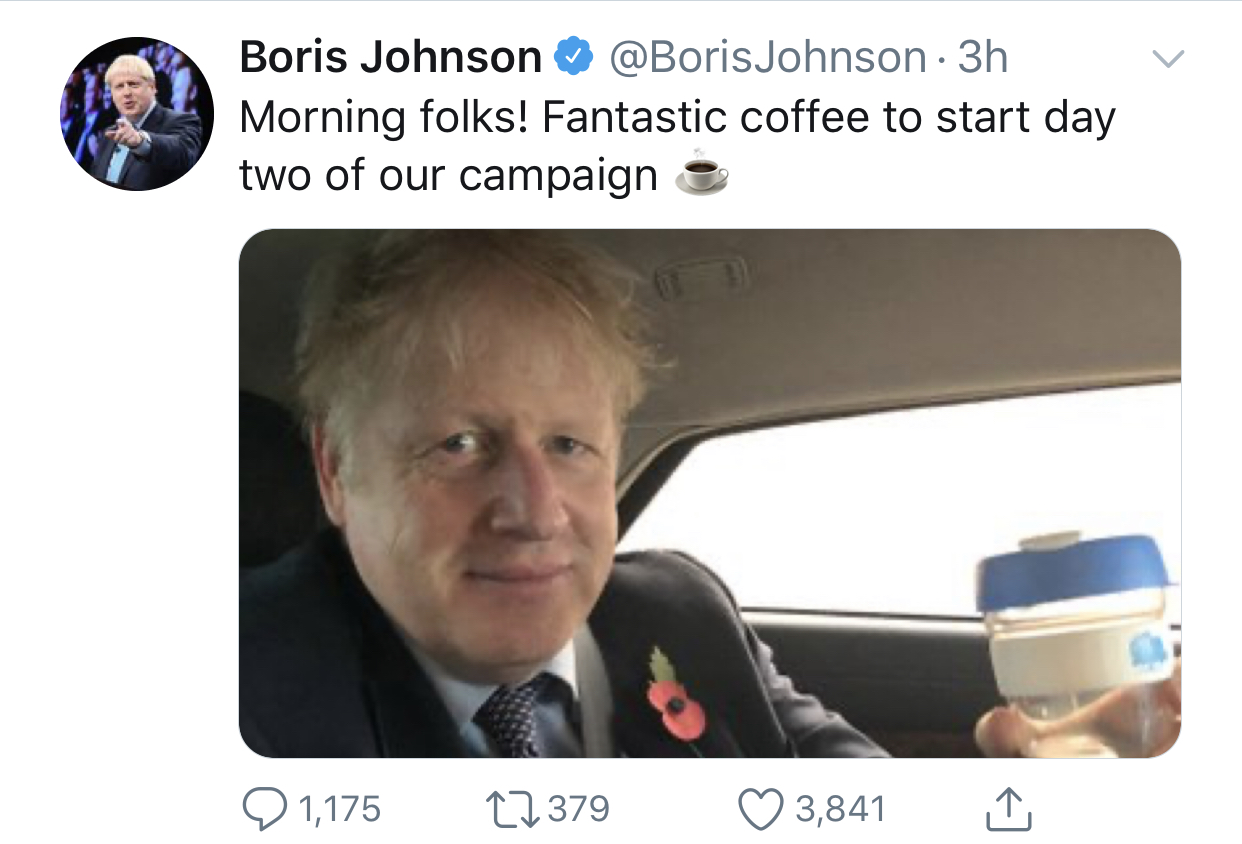
Task: View the 3,841 likes count
Action: click(x=841, y=809)
